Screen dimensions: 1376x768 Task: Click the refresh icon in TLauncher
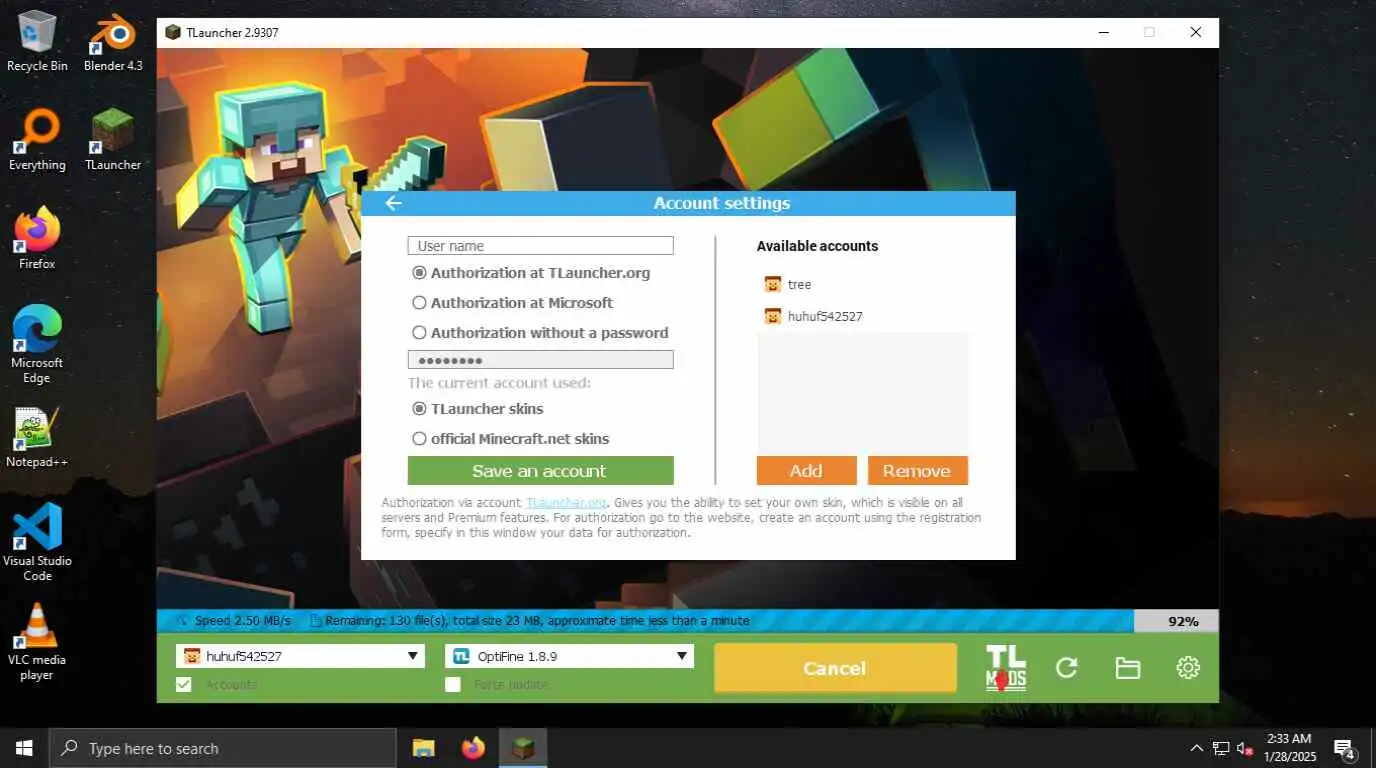point(1067,668)
